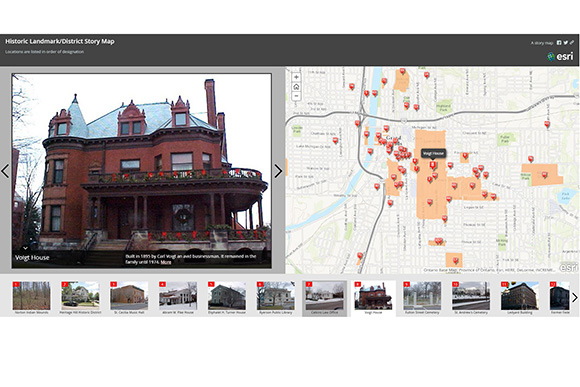Screen dimensions: 580x387
Task: Show next photo with right arrow
Action: 278,171
